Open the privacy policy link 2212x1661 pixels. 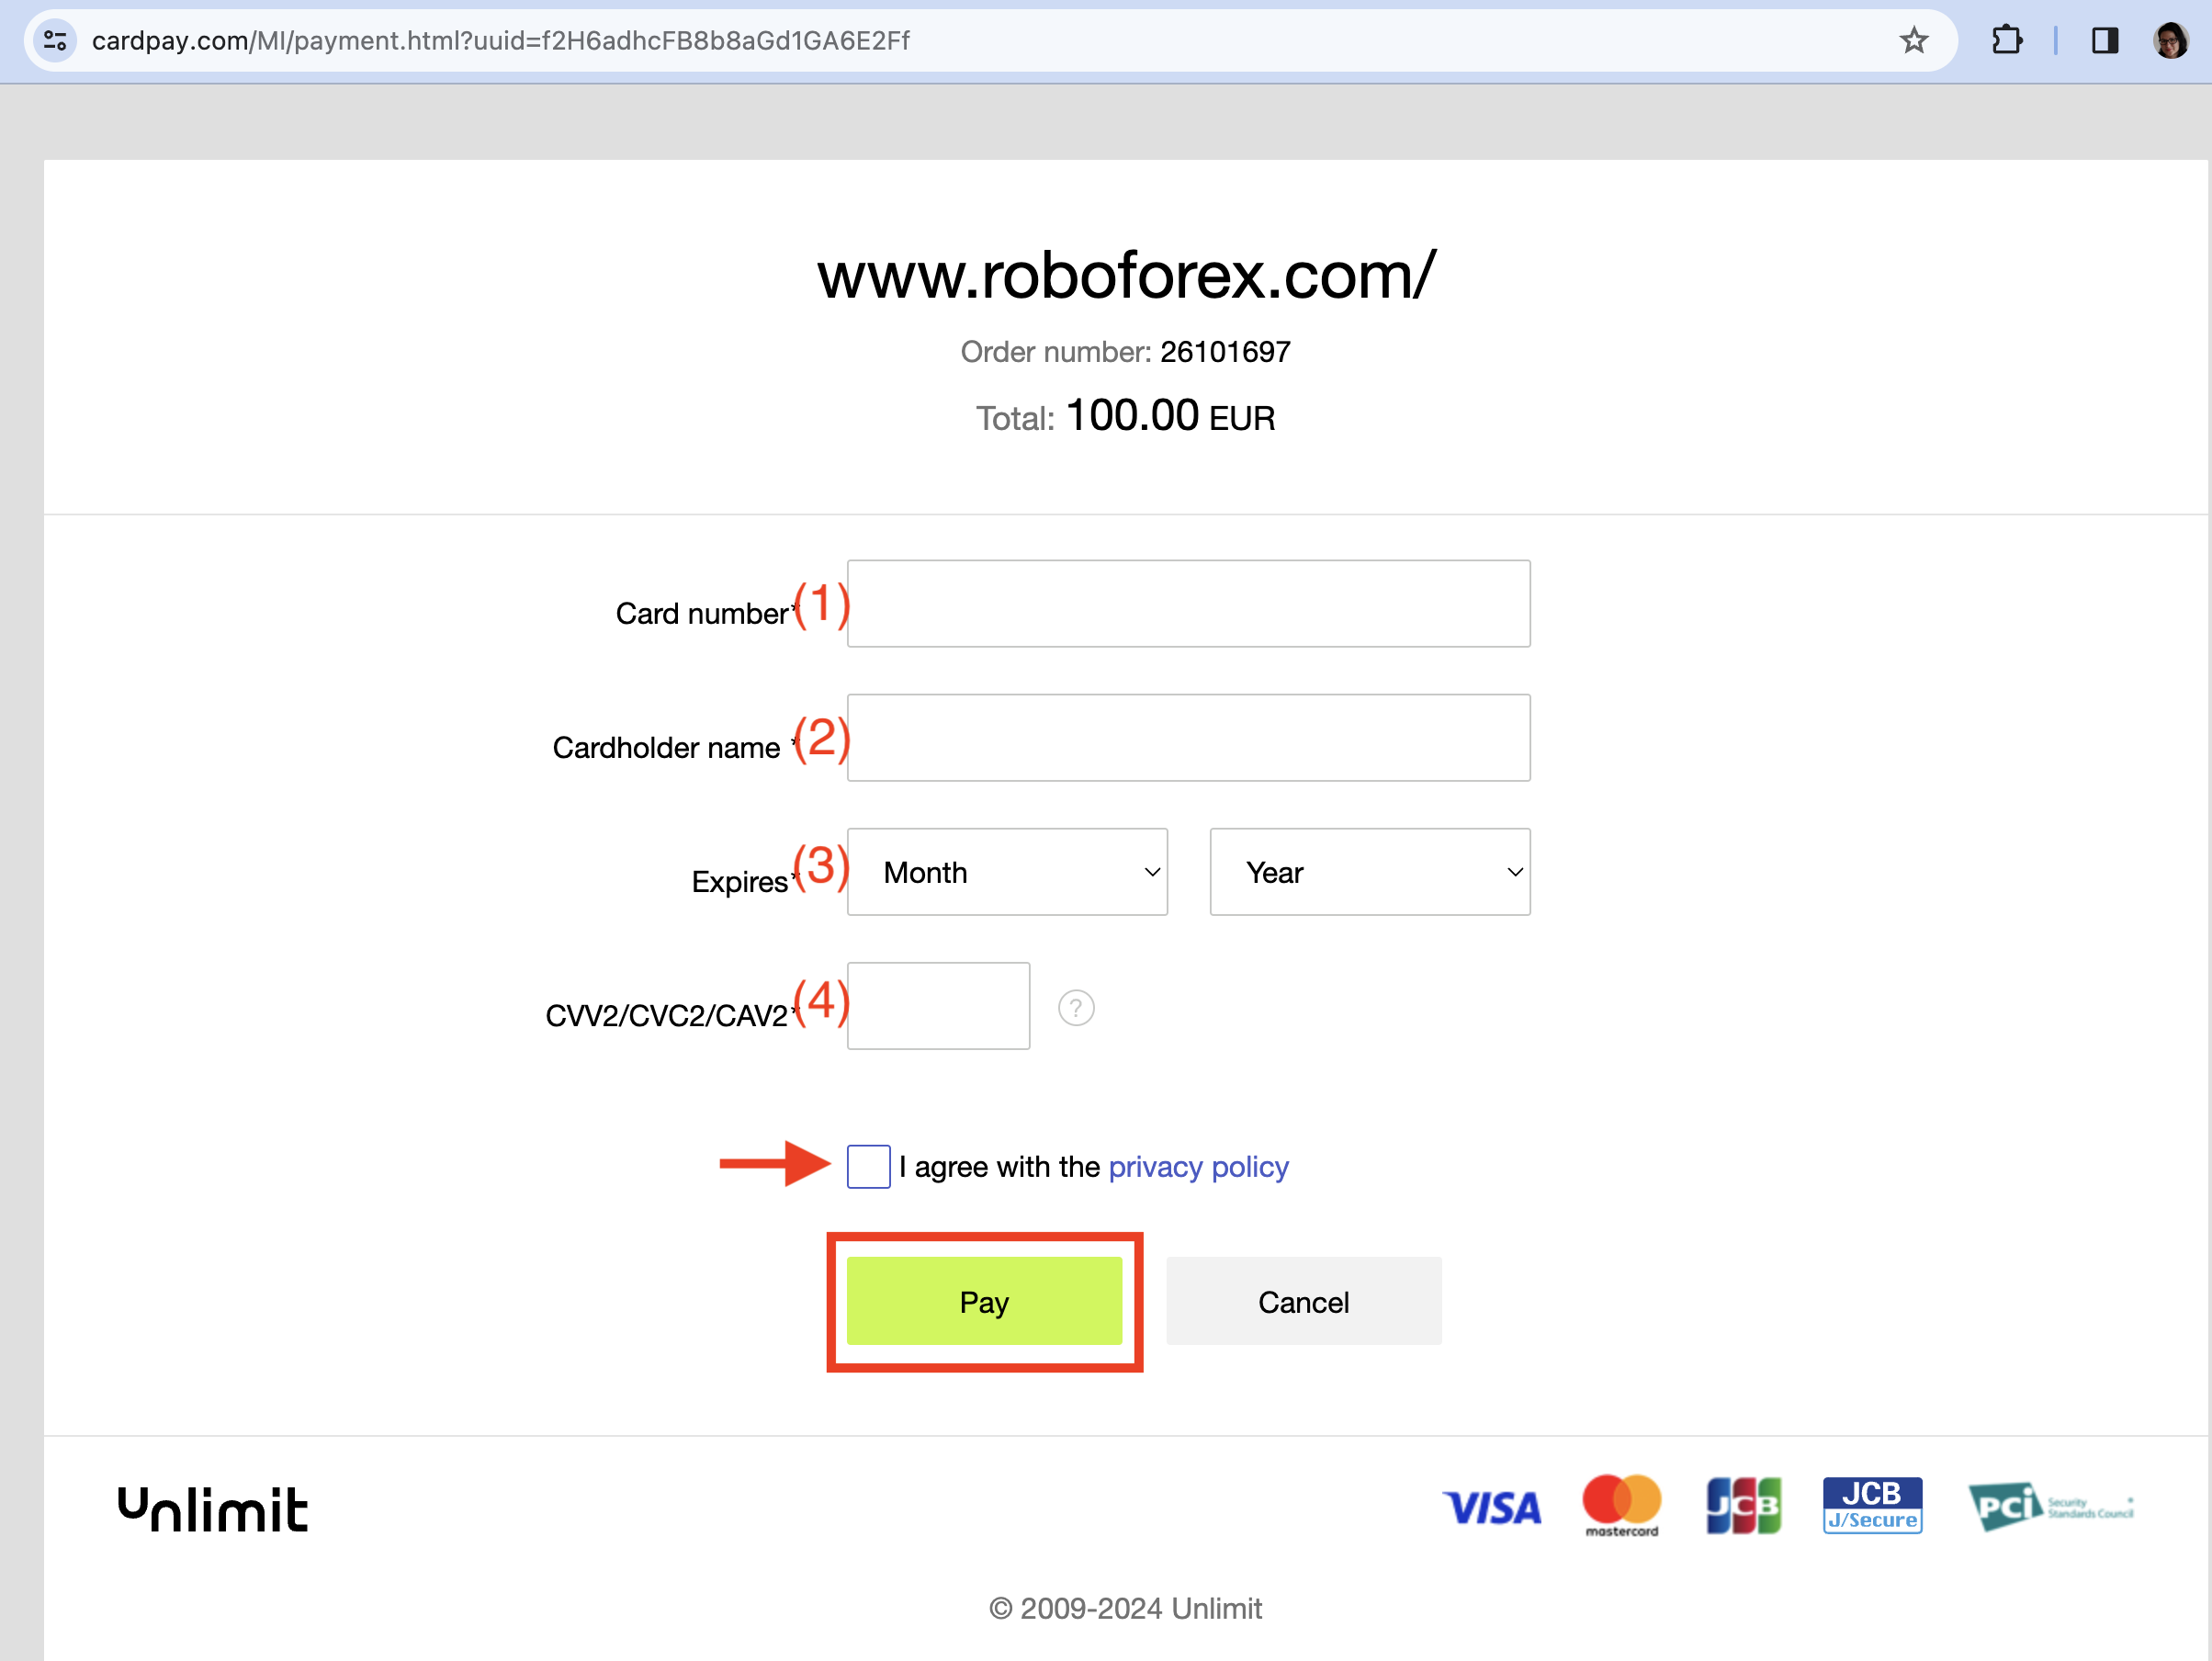click(x=1198, y=1167)
